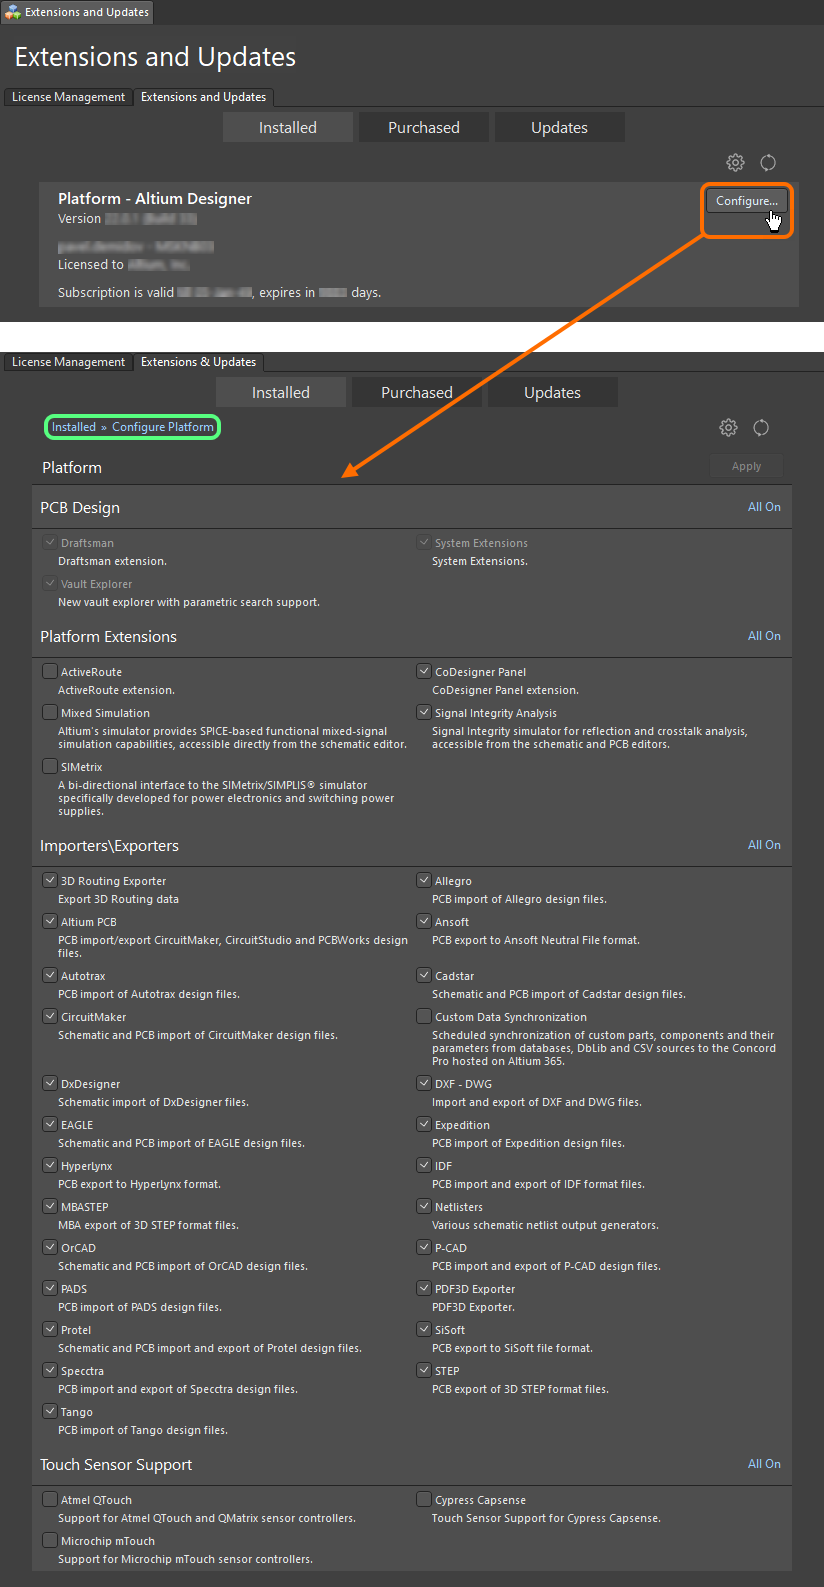Open settings gear in the Configure Platform view

(x=728, y=427)
